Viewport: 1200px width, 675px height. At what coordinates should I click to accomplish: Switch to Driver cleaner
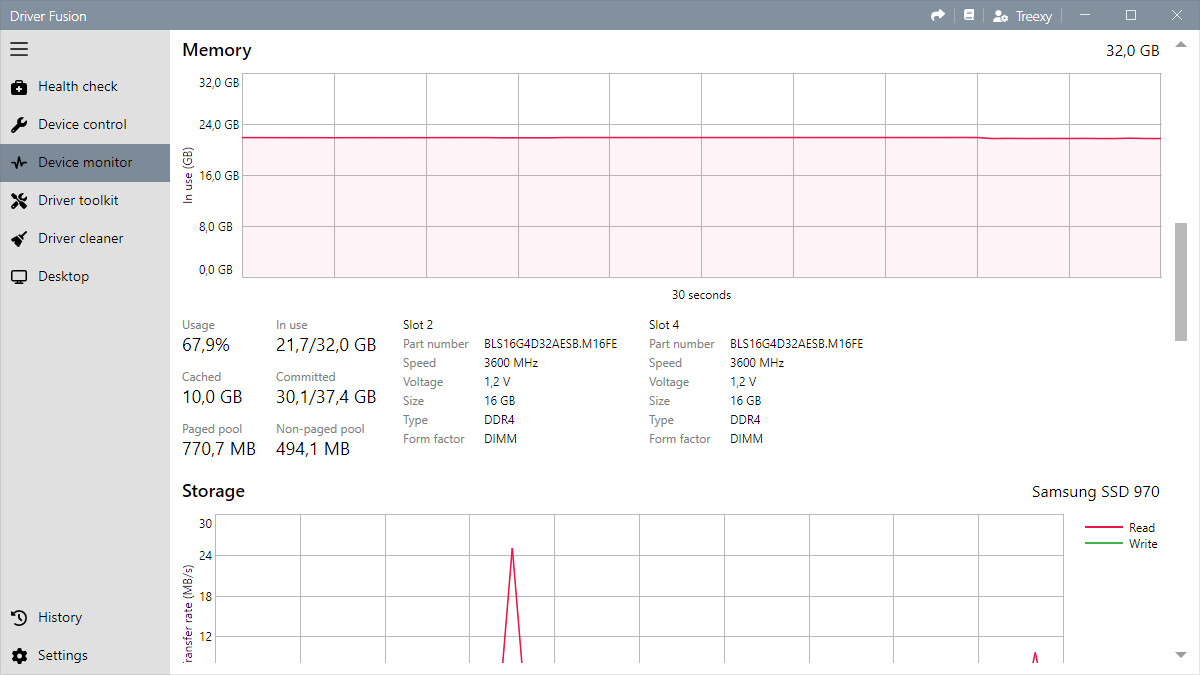pos(85,239)
